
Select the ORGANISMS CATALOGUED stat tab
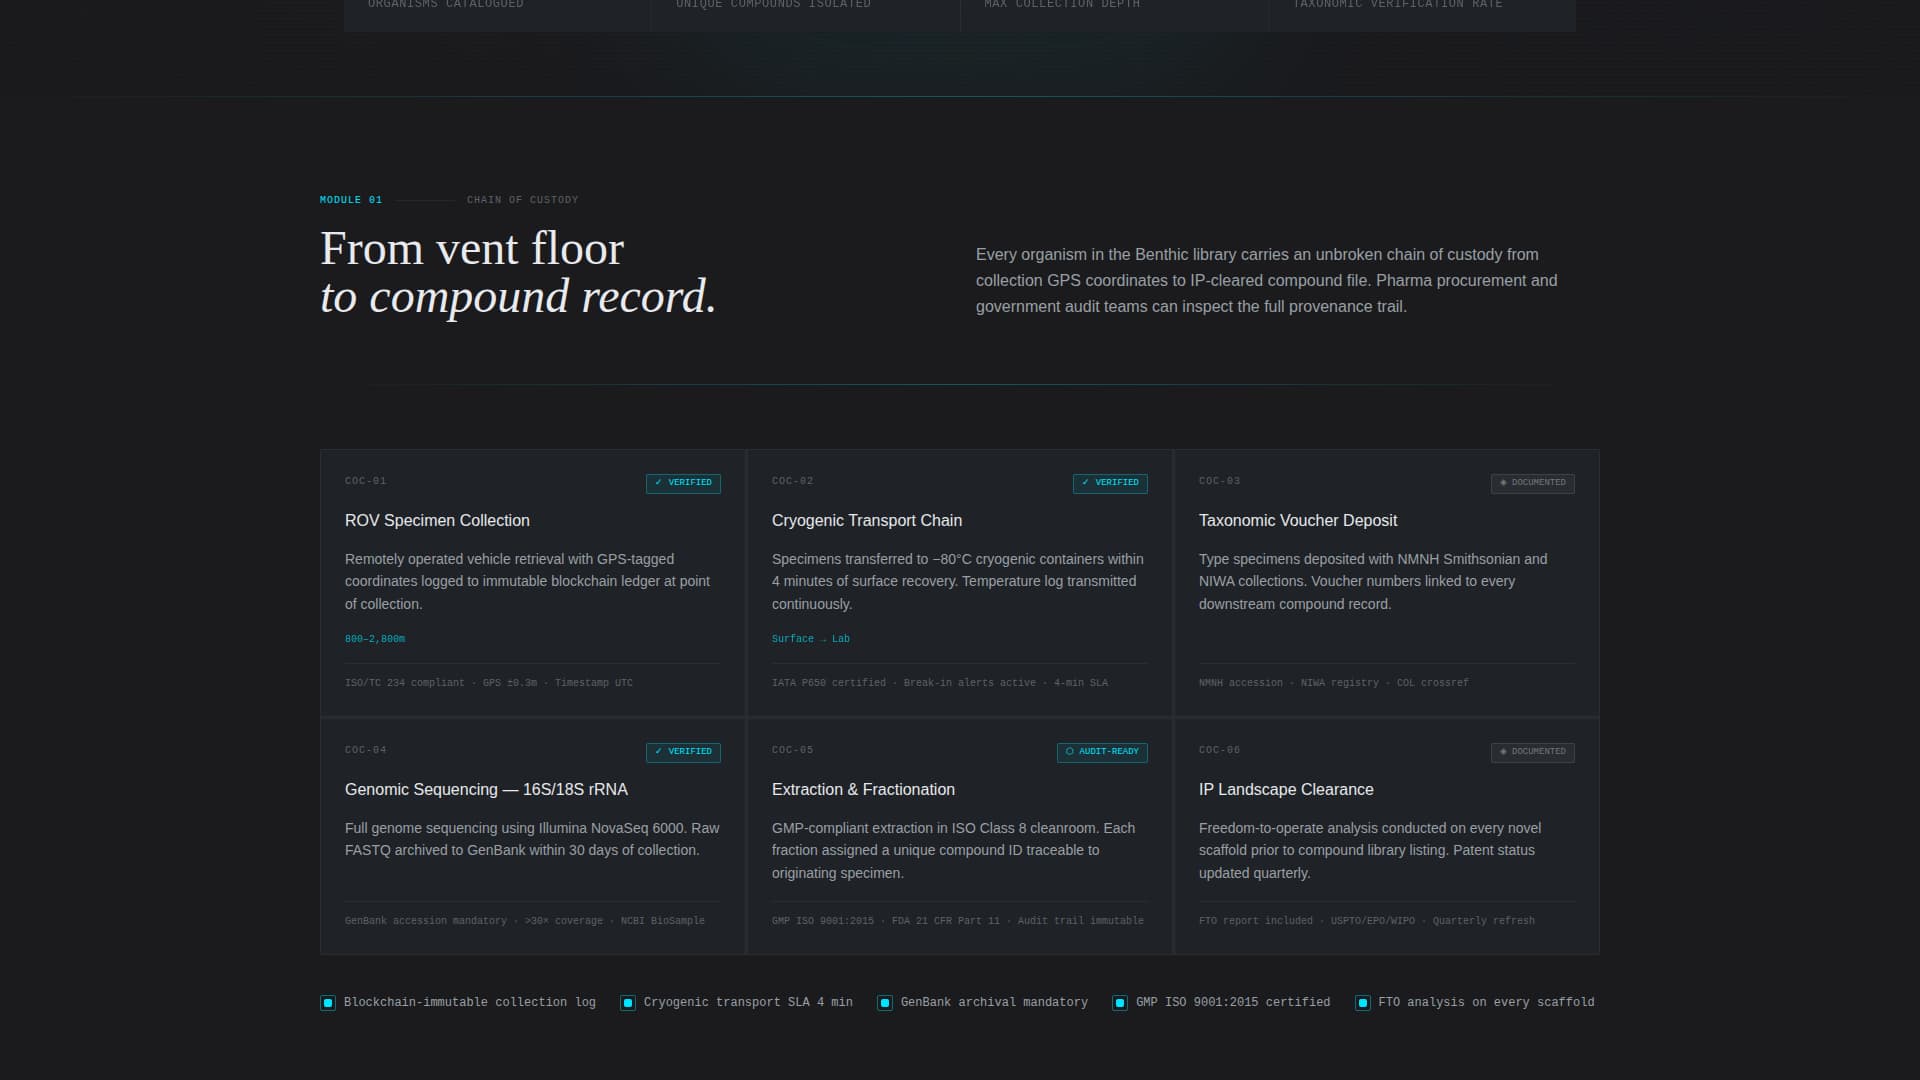444,10
